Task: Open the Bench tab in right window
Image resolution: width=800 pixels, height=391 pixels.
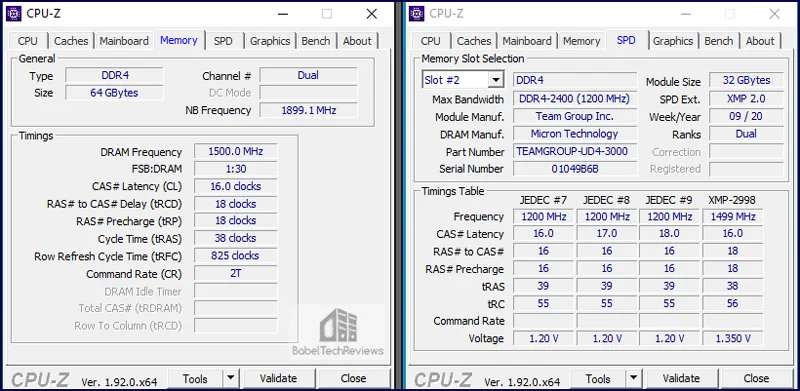Action: click(x=719, y=41)
